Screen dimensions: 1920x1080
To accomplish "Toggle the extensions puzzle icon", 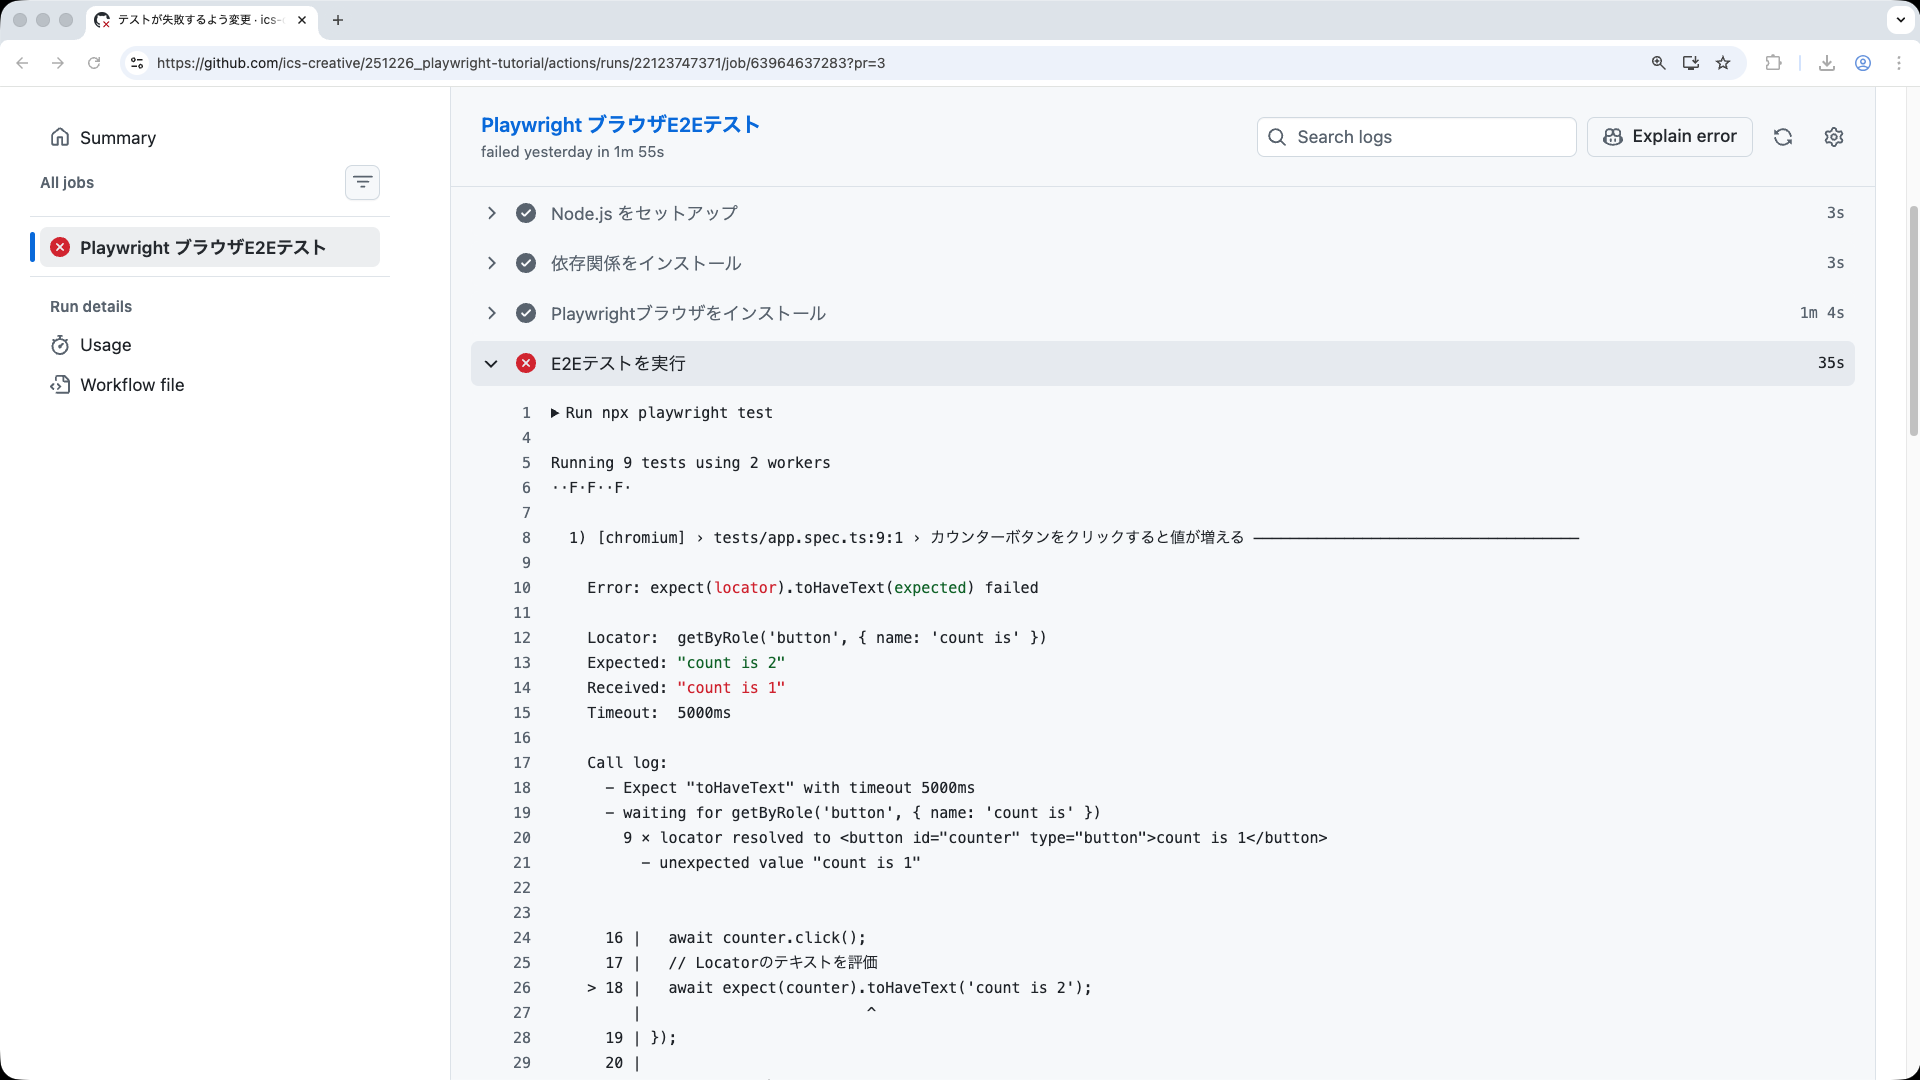I will tap(1774, 62).
